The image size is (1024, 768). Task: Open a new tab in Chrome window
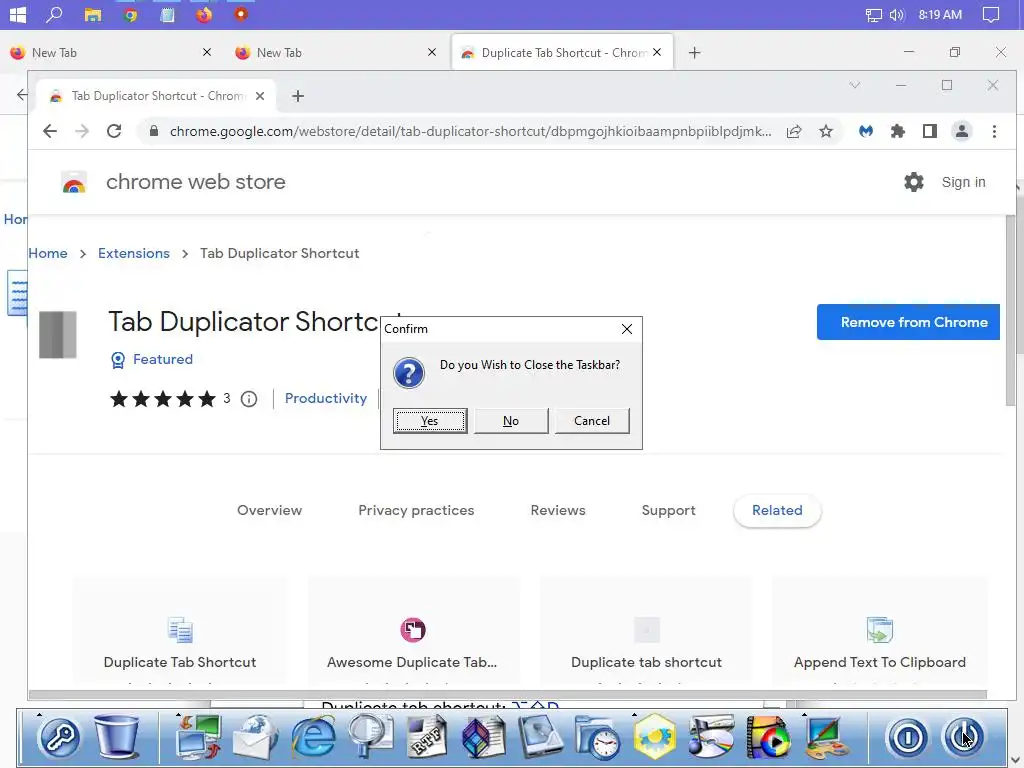click(x=298, y=96)
